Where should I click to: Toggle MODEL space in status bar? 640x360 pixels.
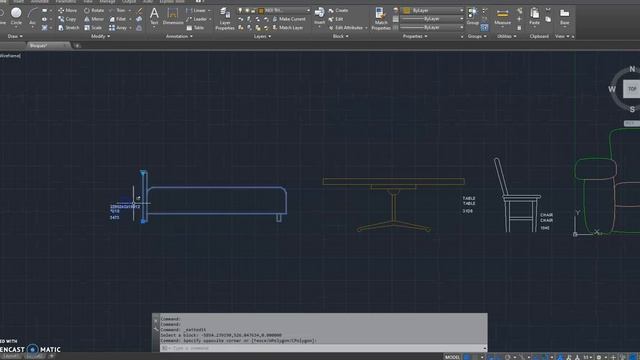452,357
